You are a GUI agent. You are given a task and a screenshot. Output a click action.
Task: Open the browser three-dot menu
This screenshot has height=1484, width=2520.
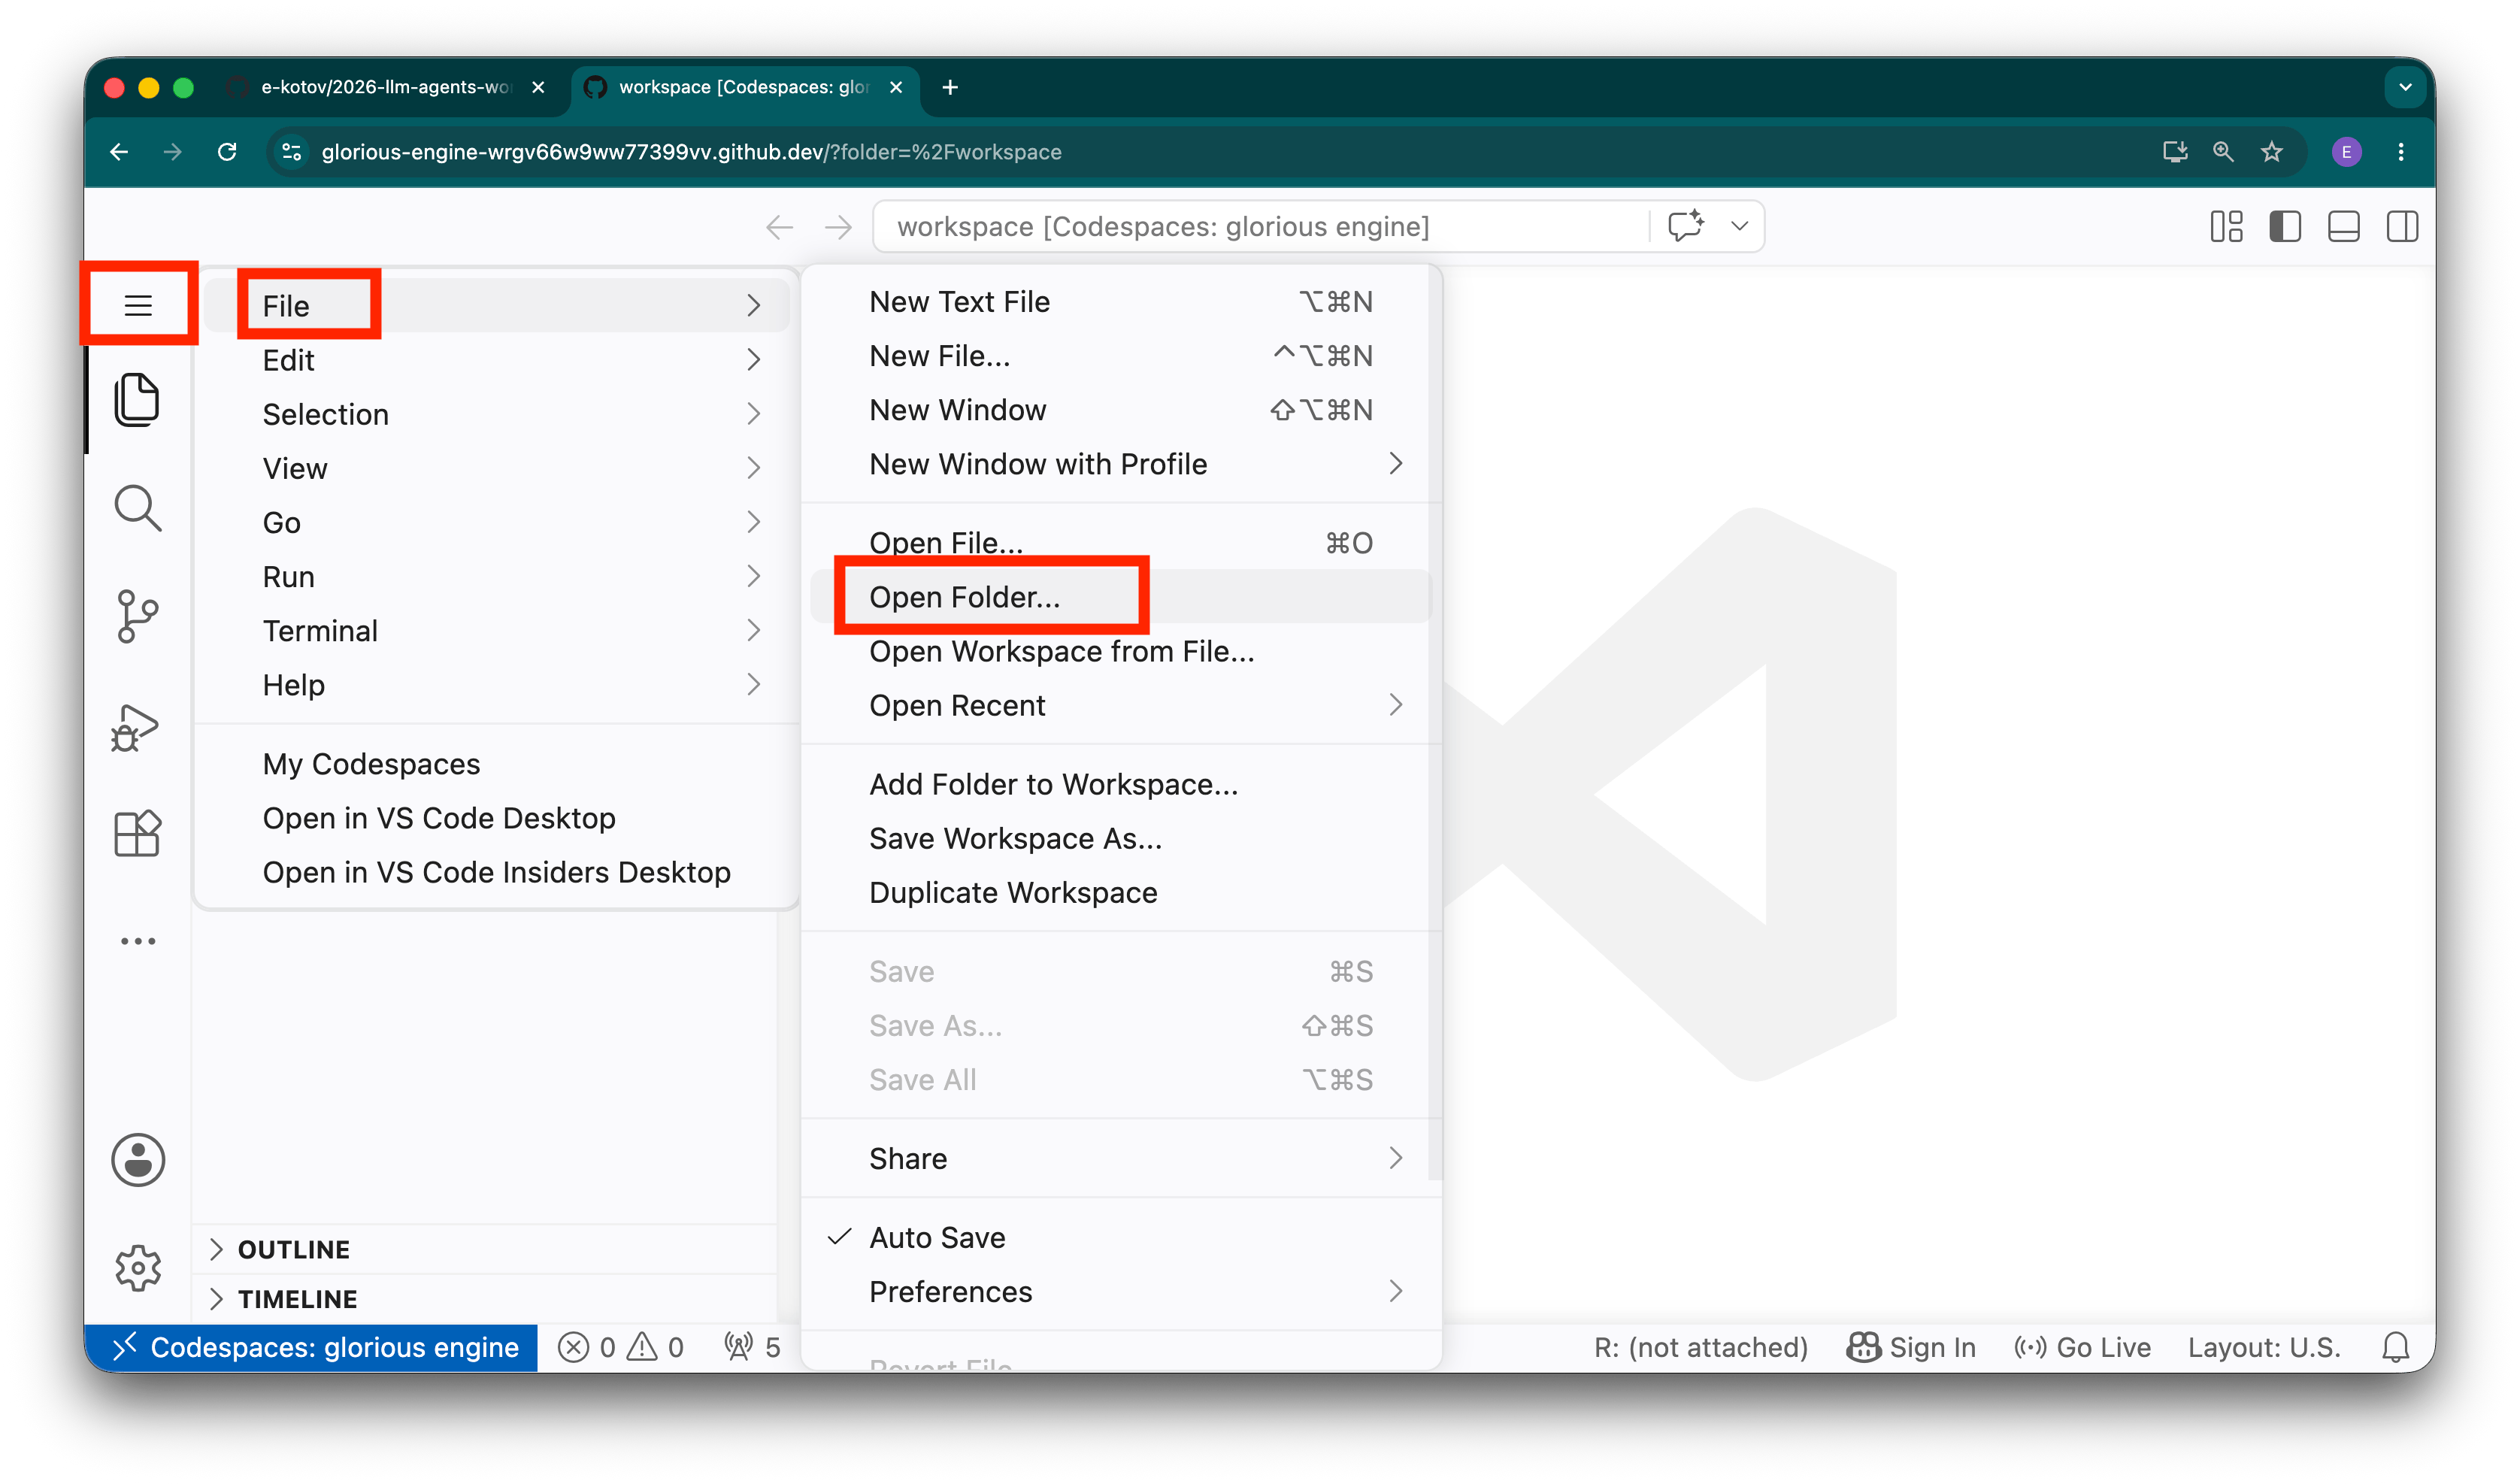point(2401,152)
